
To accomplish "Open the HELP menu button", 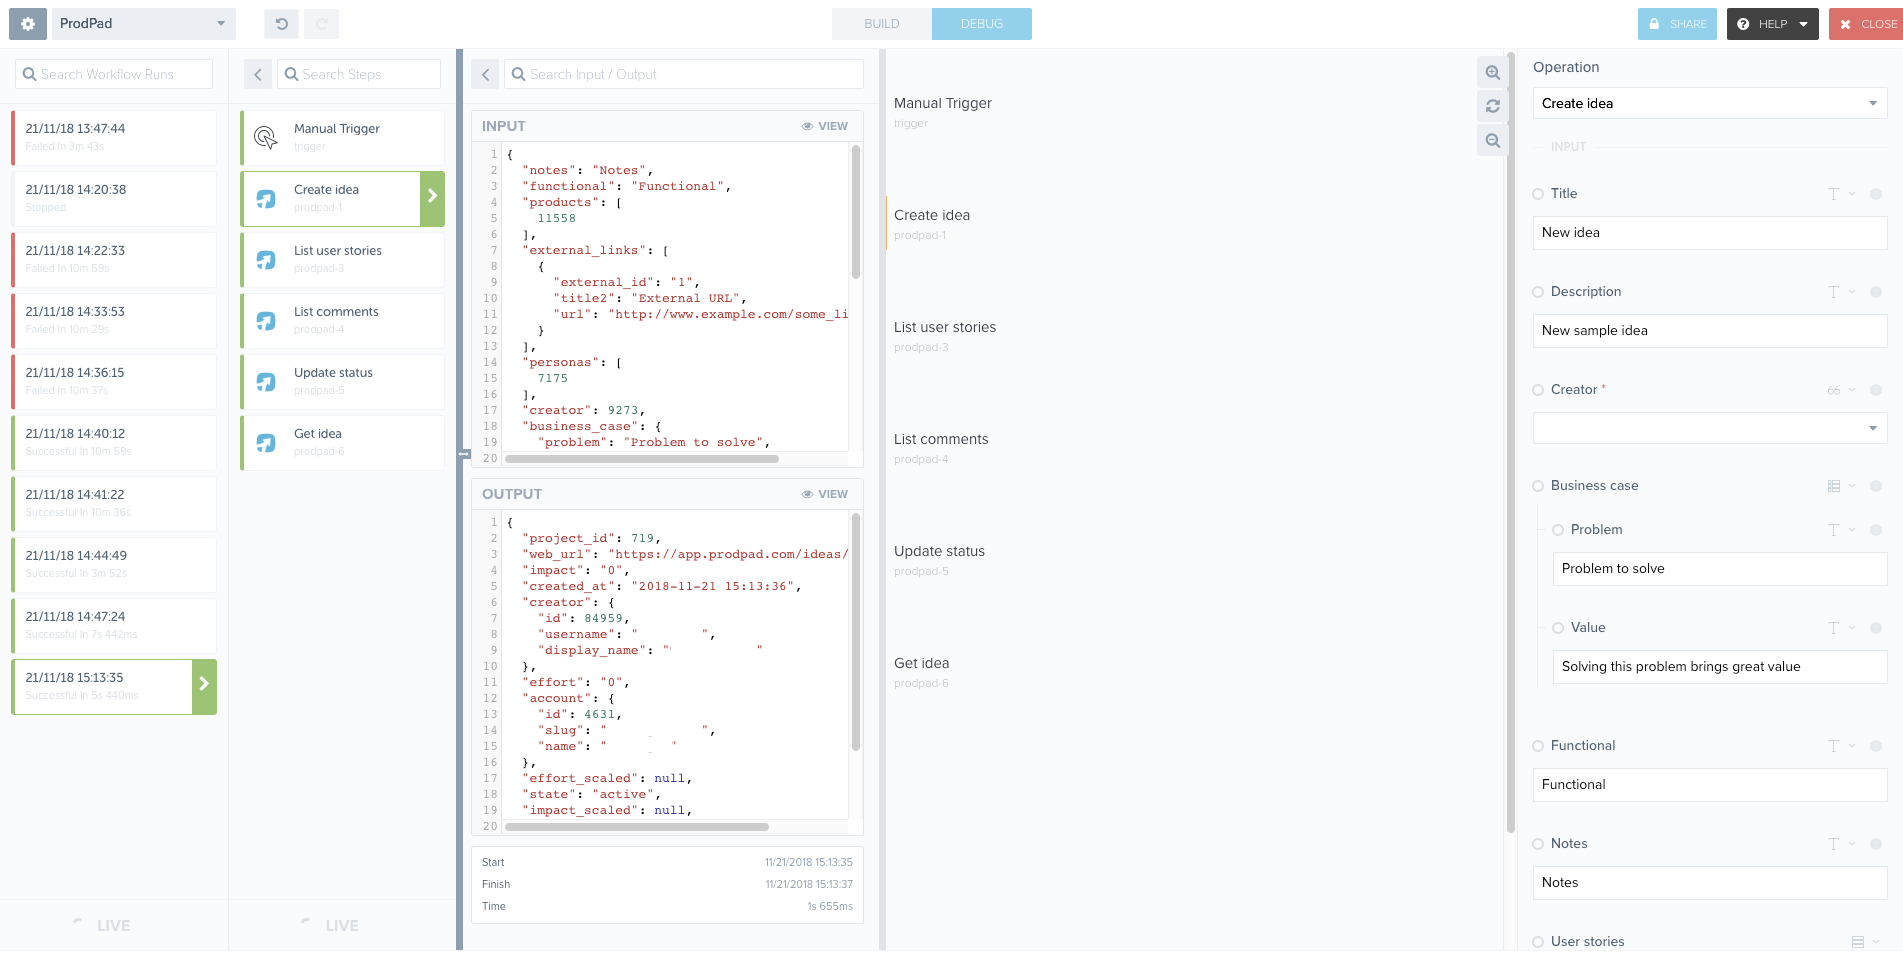I will click(1772, 24).
